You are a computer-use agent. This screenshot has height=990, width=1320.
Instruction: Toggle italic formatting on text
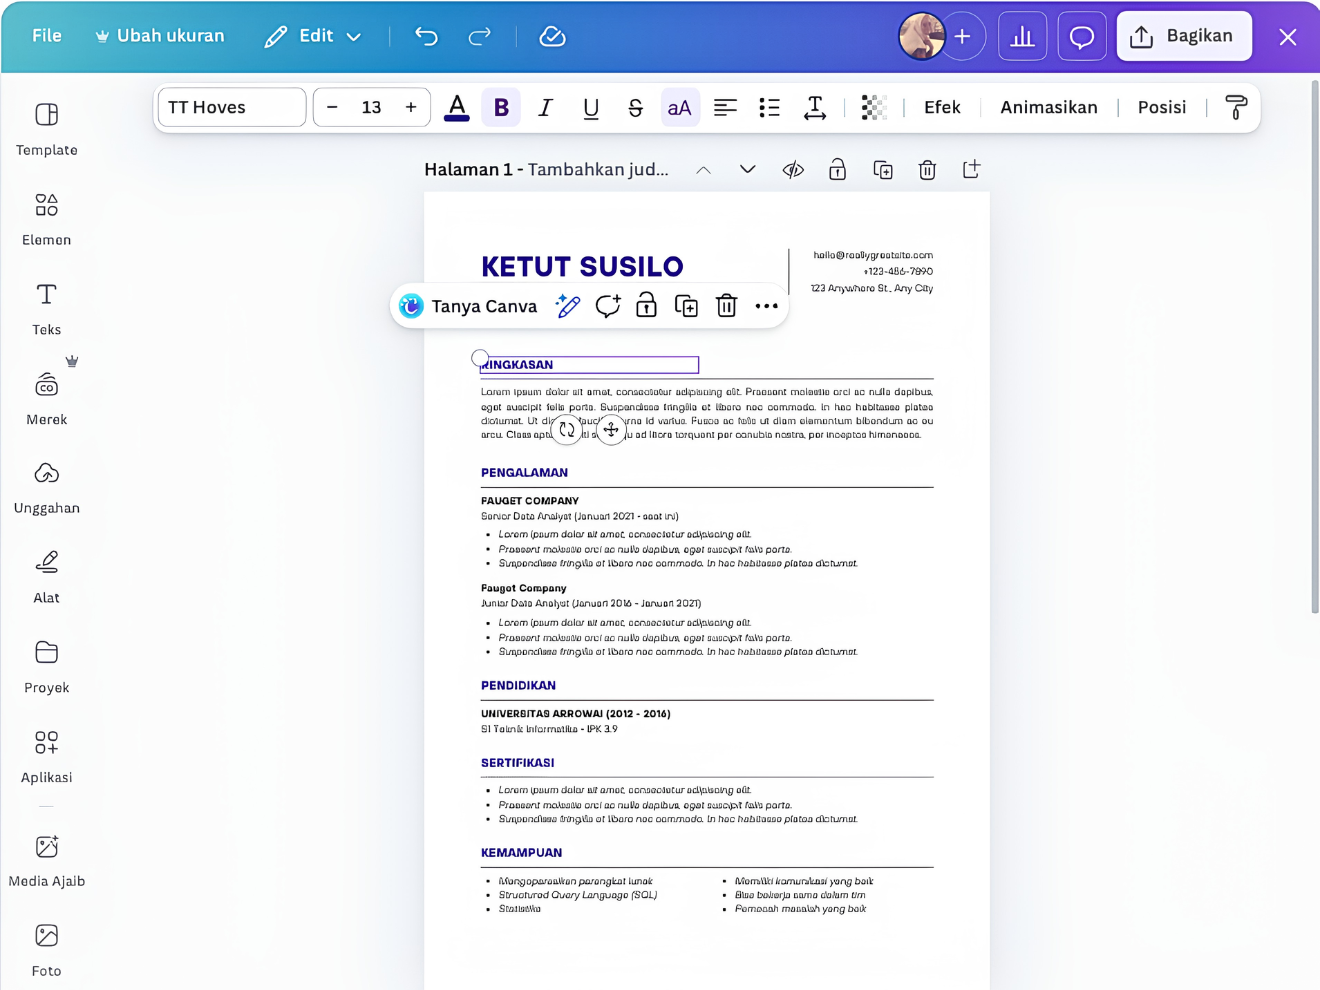tap(545, 108)
